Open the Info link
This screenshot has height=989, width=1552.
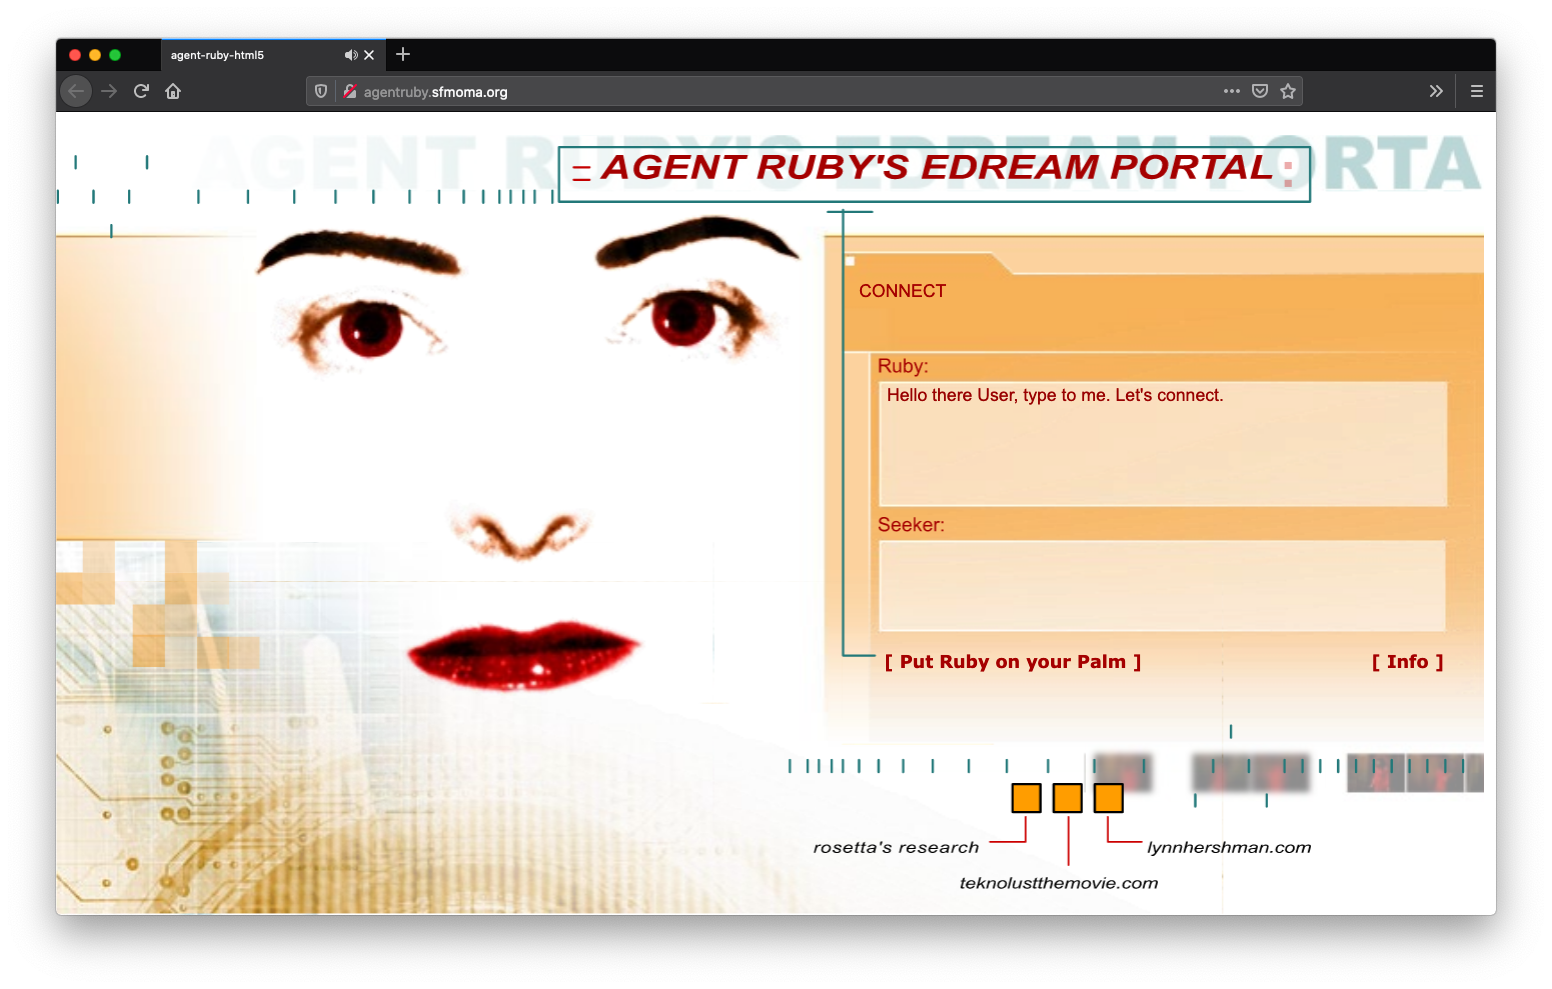pyautogui.click(x=1408, y=662)
